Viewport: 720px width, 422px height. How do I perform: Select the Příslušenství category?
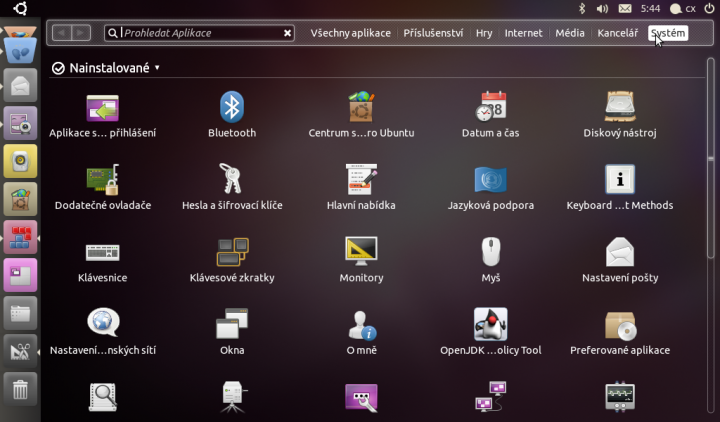[x=433, y=33]
